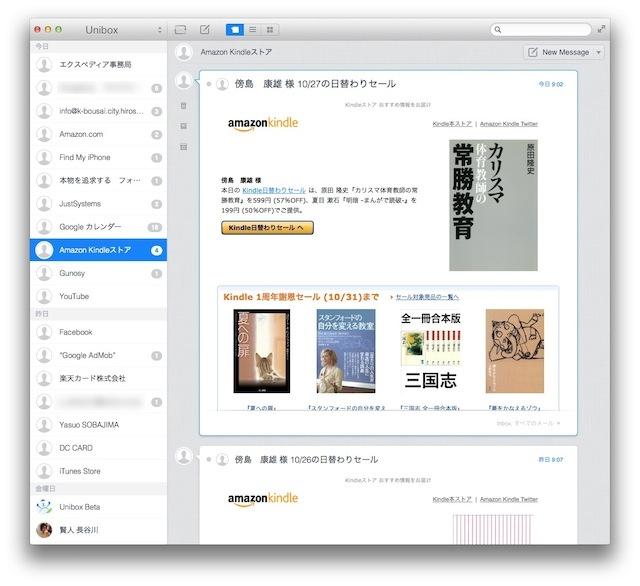Open the Inbox folder dropdown under the message
Screen dimensions: 640x586
[x=536, y=423]
